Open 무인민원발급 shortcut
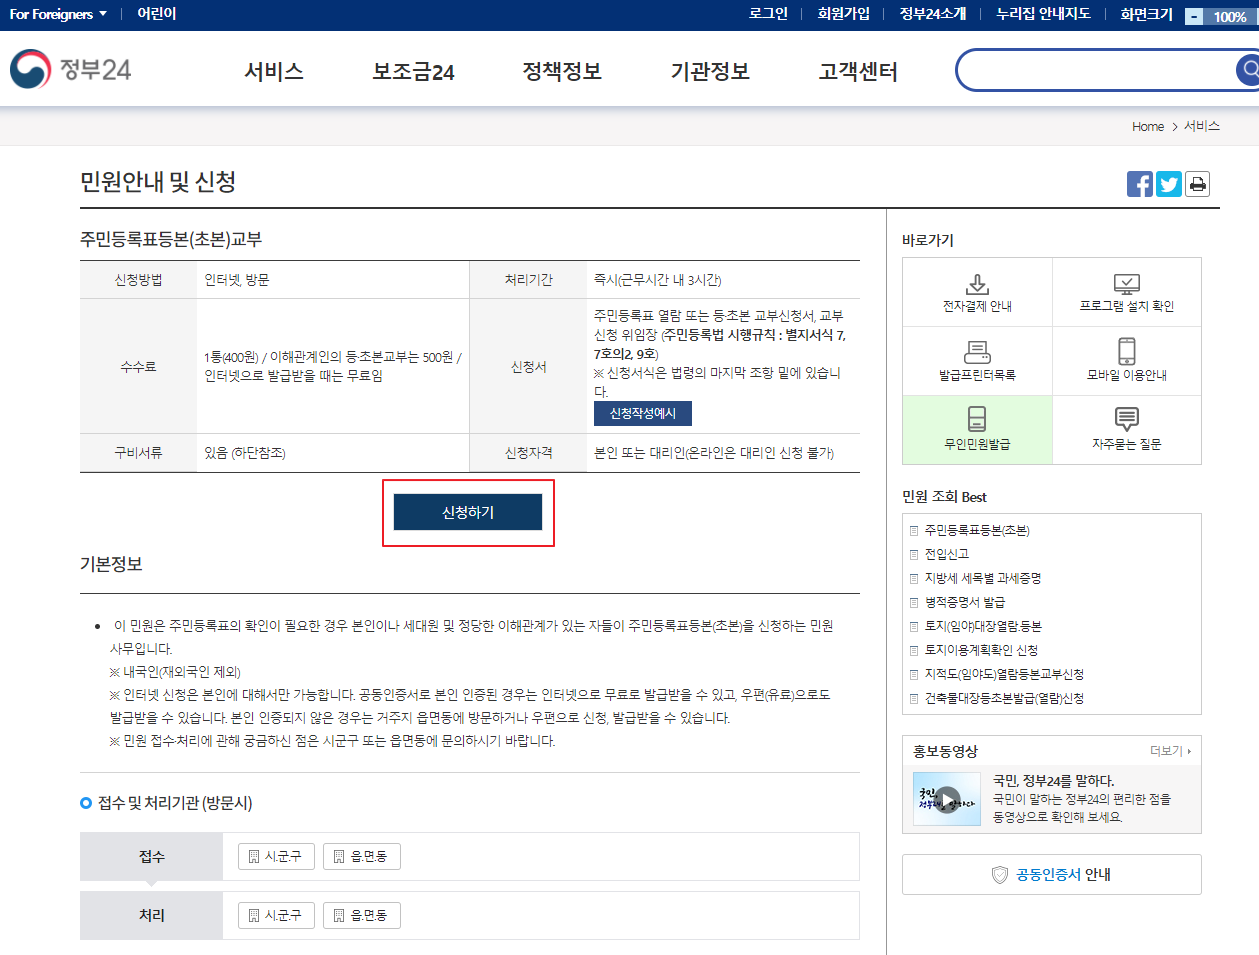 point(977,430)
